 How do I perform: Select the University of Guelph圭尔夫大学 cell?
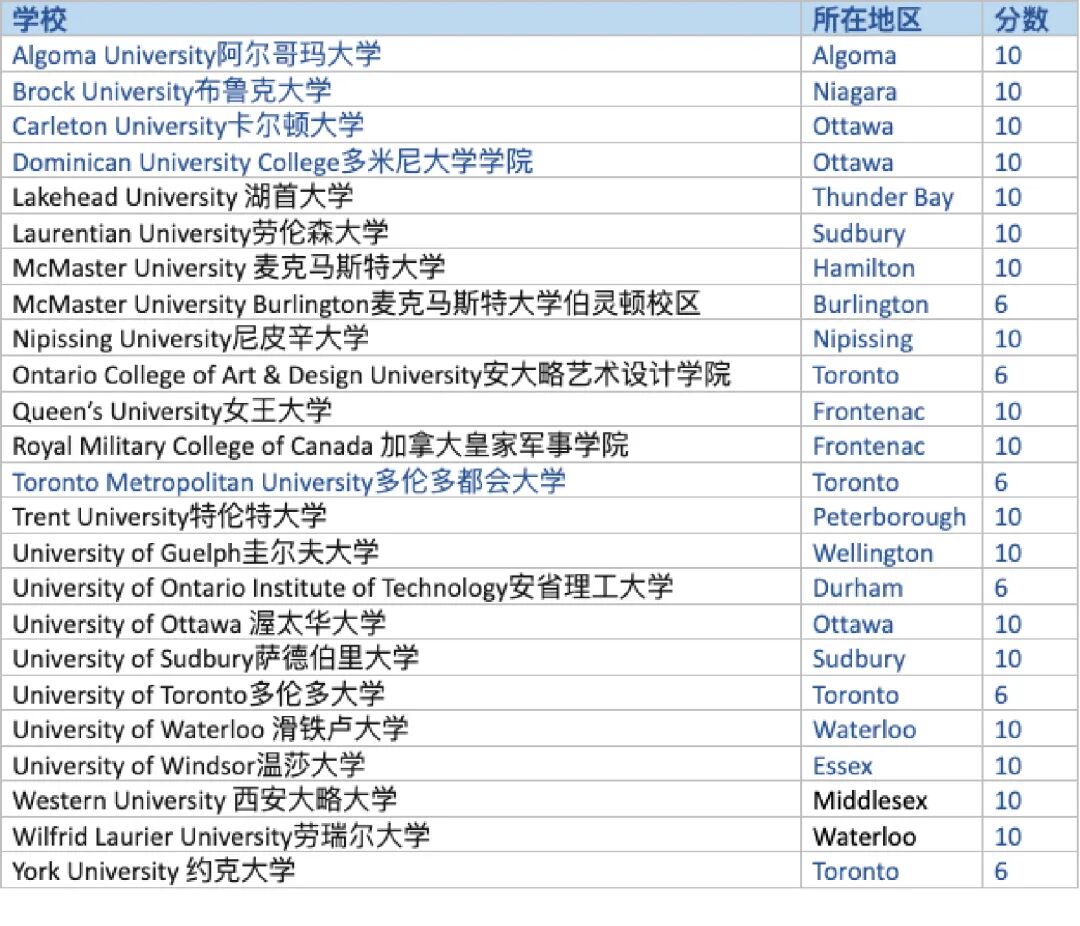[401, 552]
